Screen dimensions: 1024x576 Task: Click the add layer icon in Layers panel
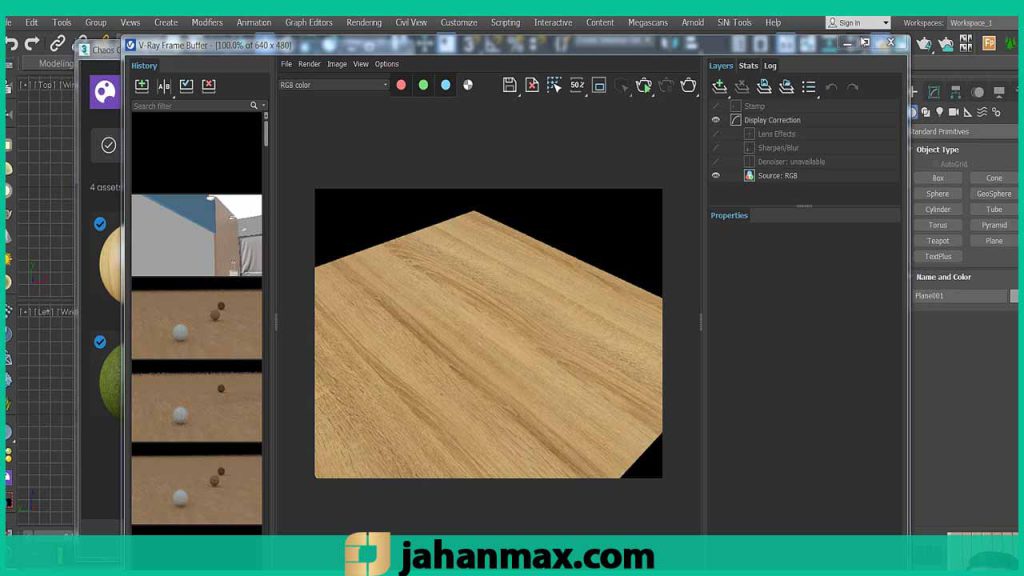(x=719, y=87)
